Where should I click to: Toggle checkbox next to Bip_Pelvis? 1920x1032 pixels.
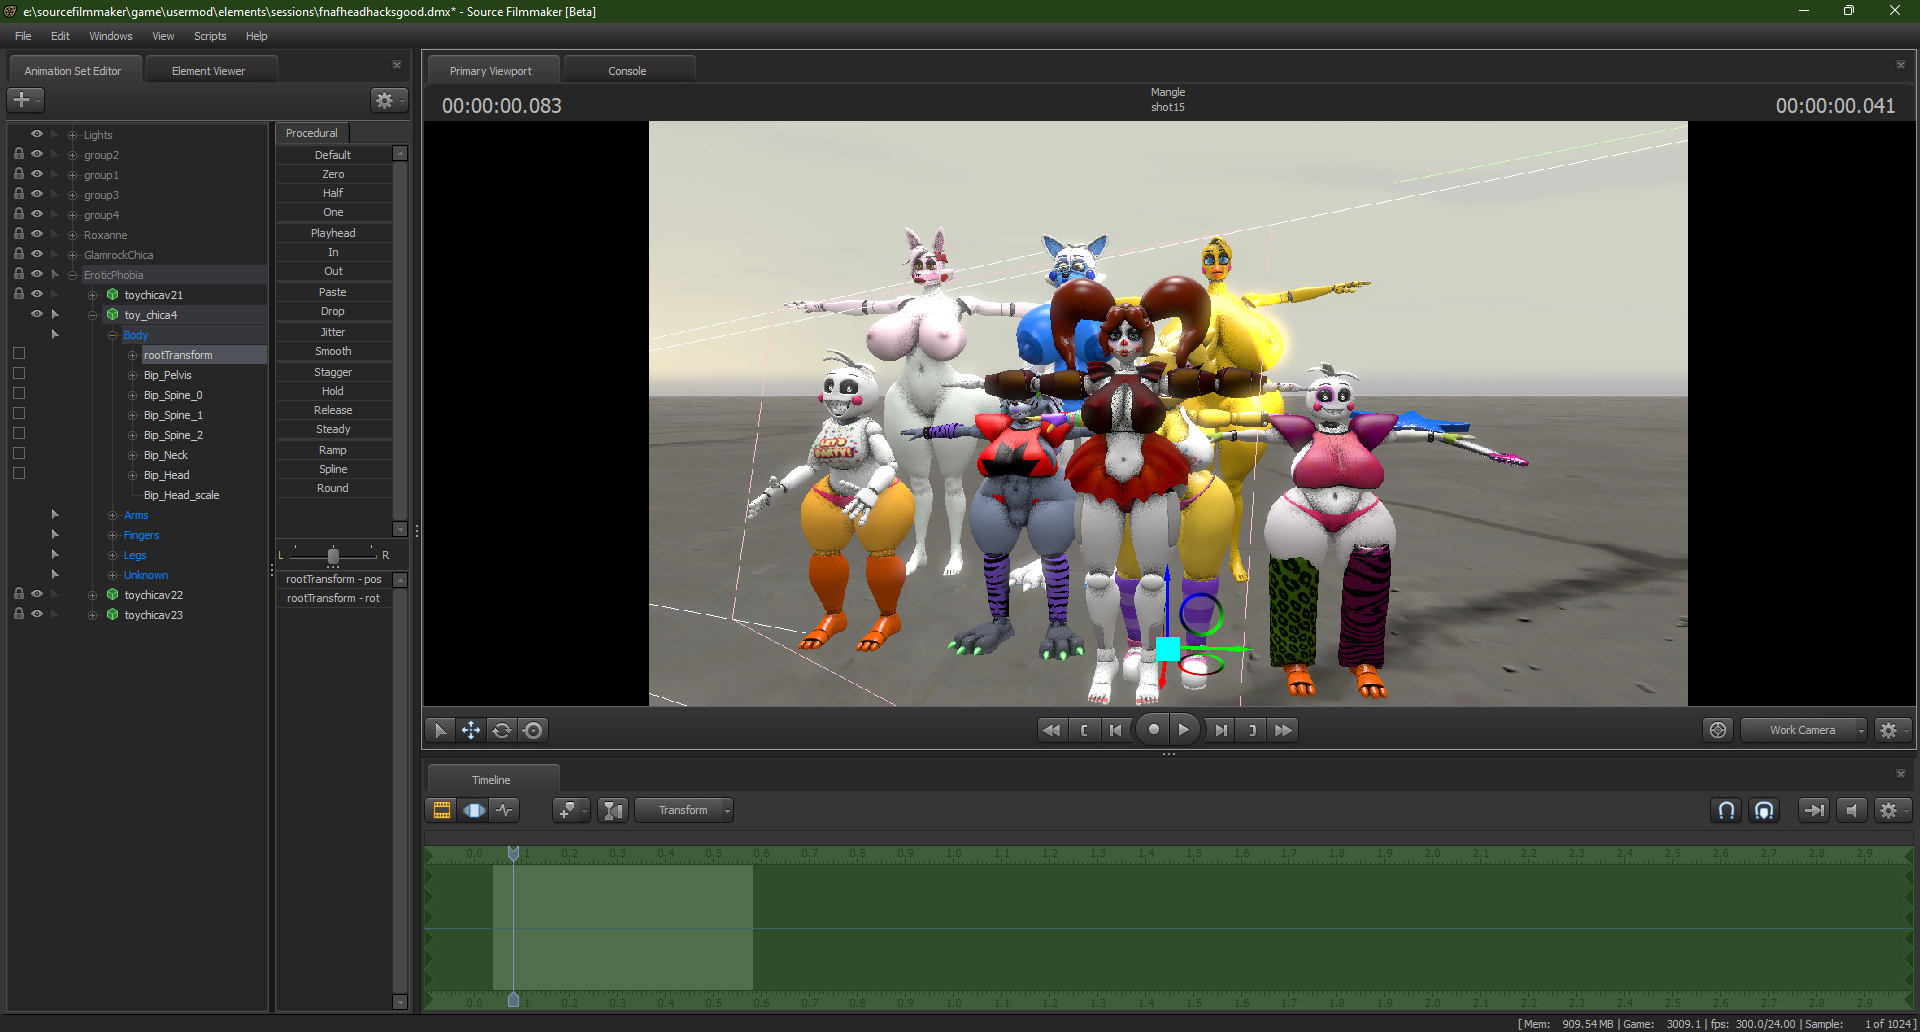19,374
